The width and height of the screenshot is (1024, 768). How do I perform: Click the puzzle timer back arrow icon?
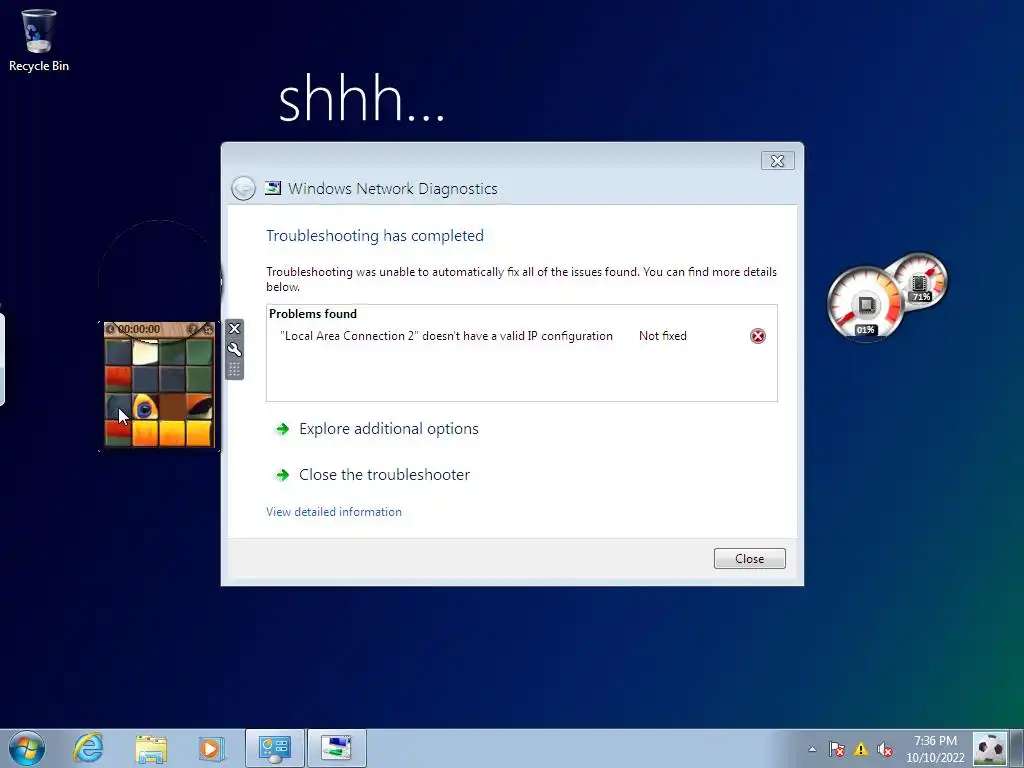pyautogui.click(x=110, y=329)
